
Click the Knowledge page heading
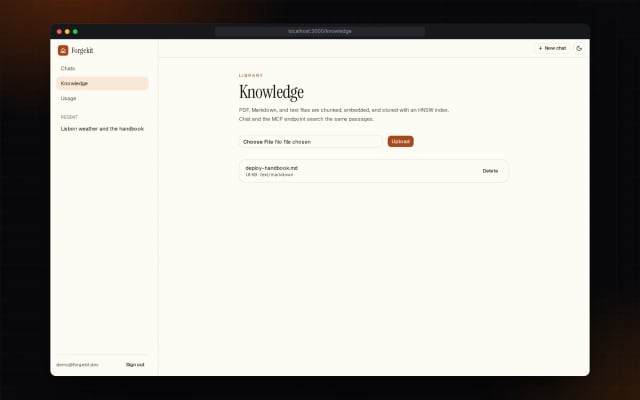click(271, 91)
